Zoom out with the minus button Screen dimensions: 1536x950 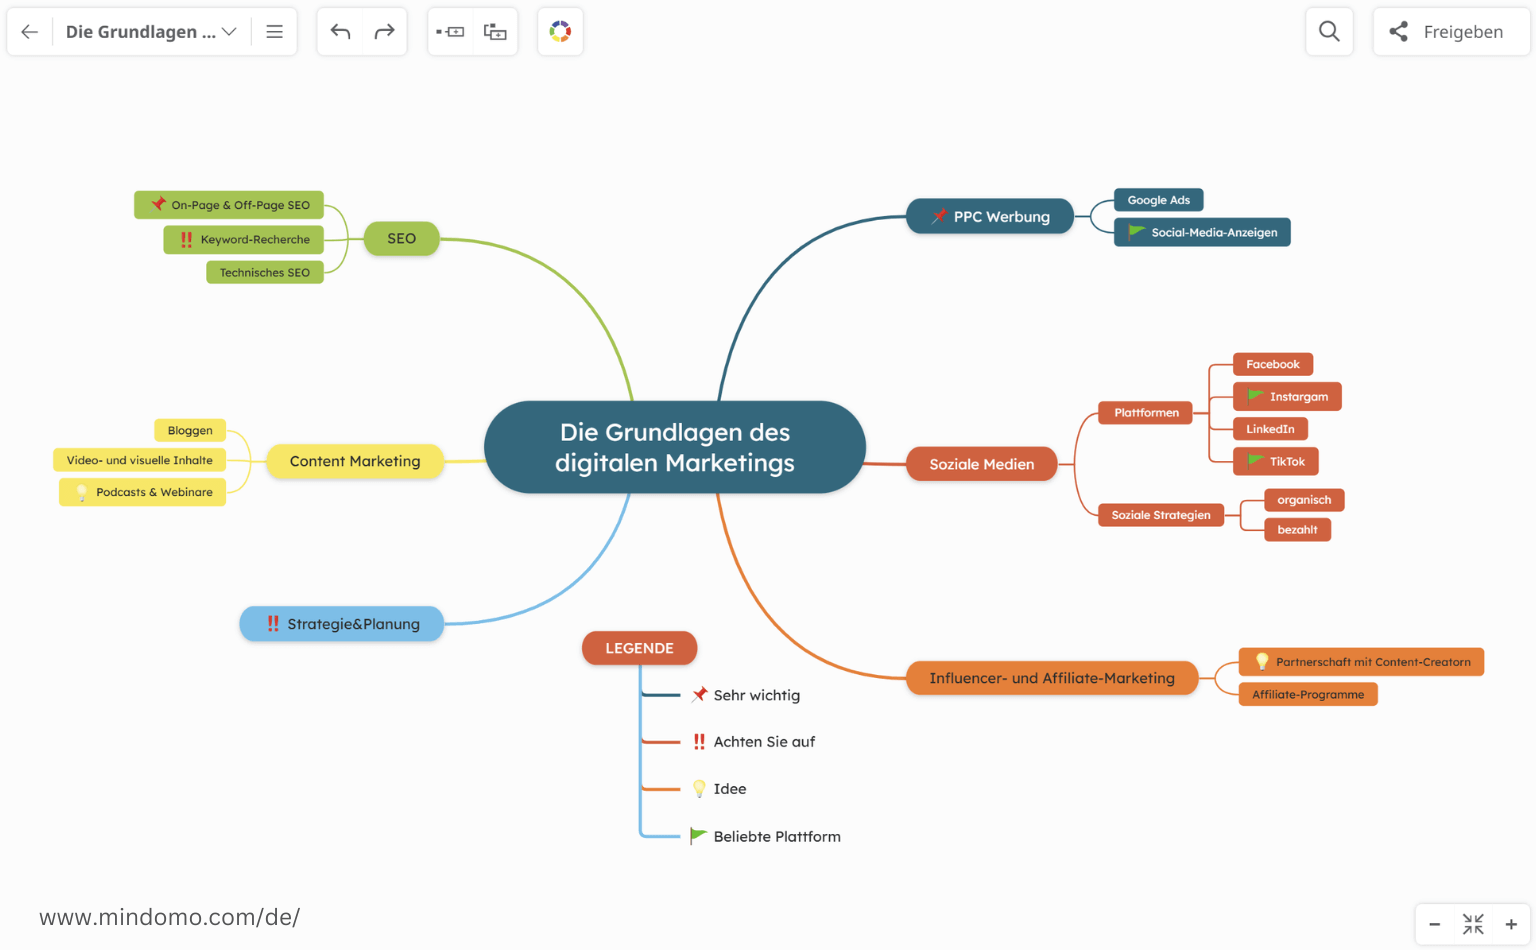(1435, 924)
